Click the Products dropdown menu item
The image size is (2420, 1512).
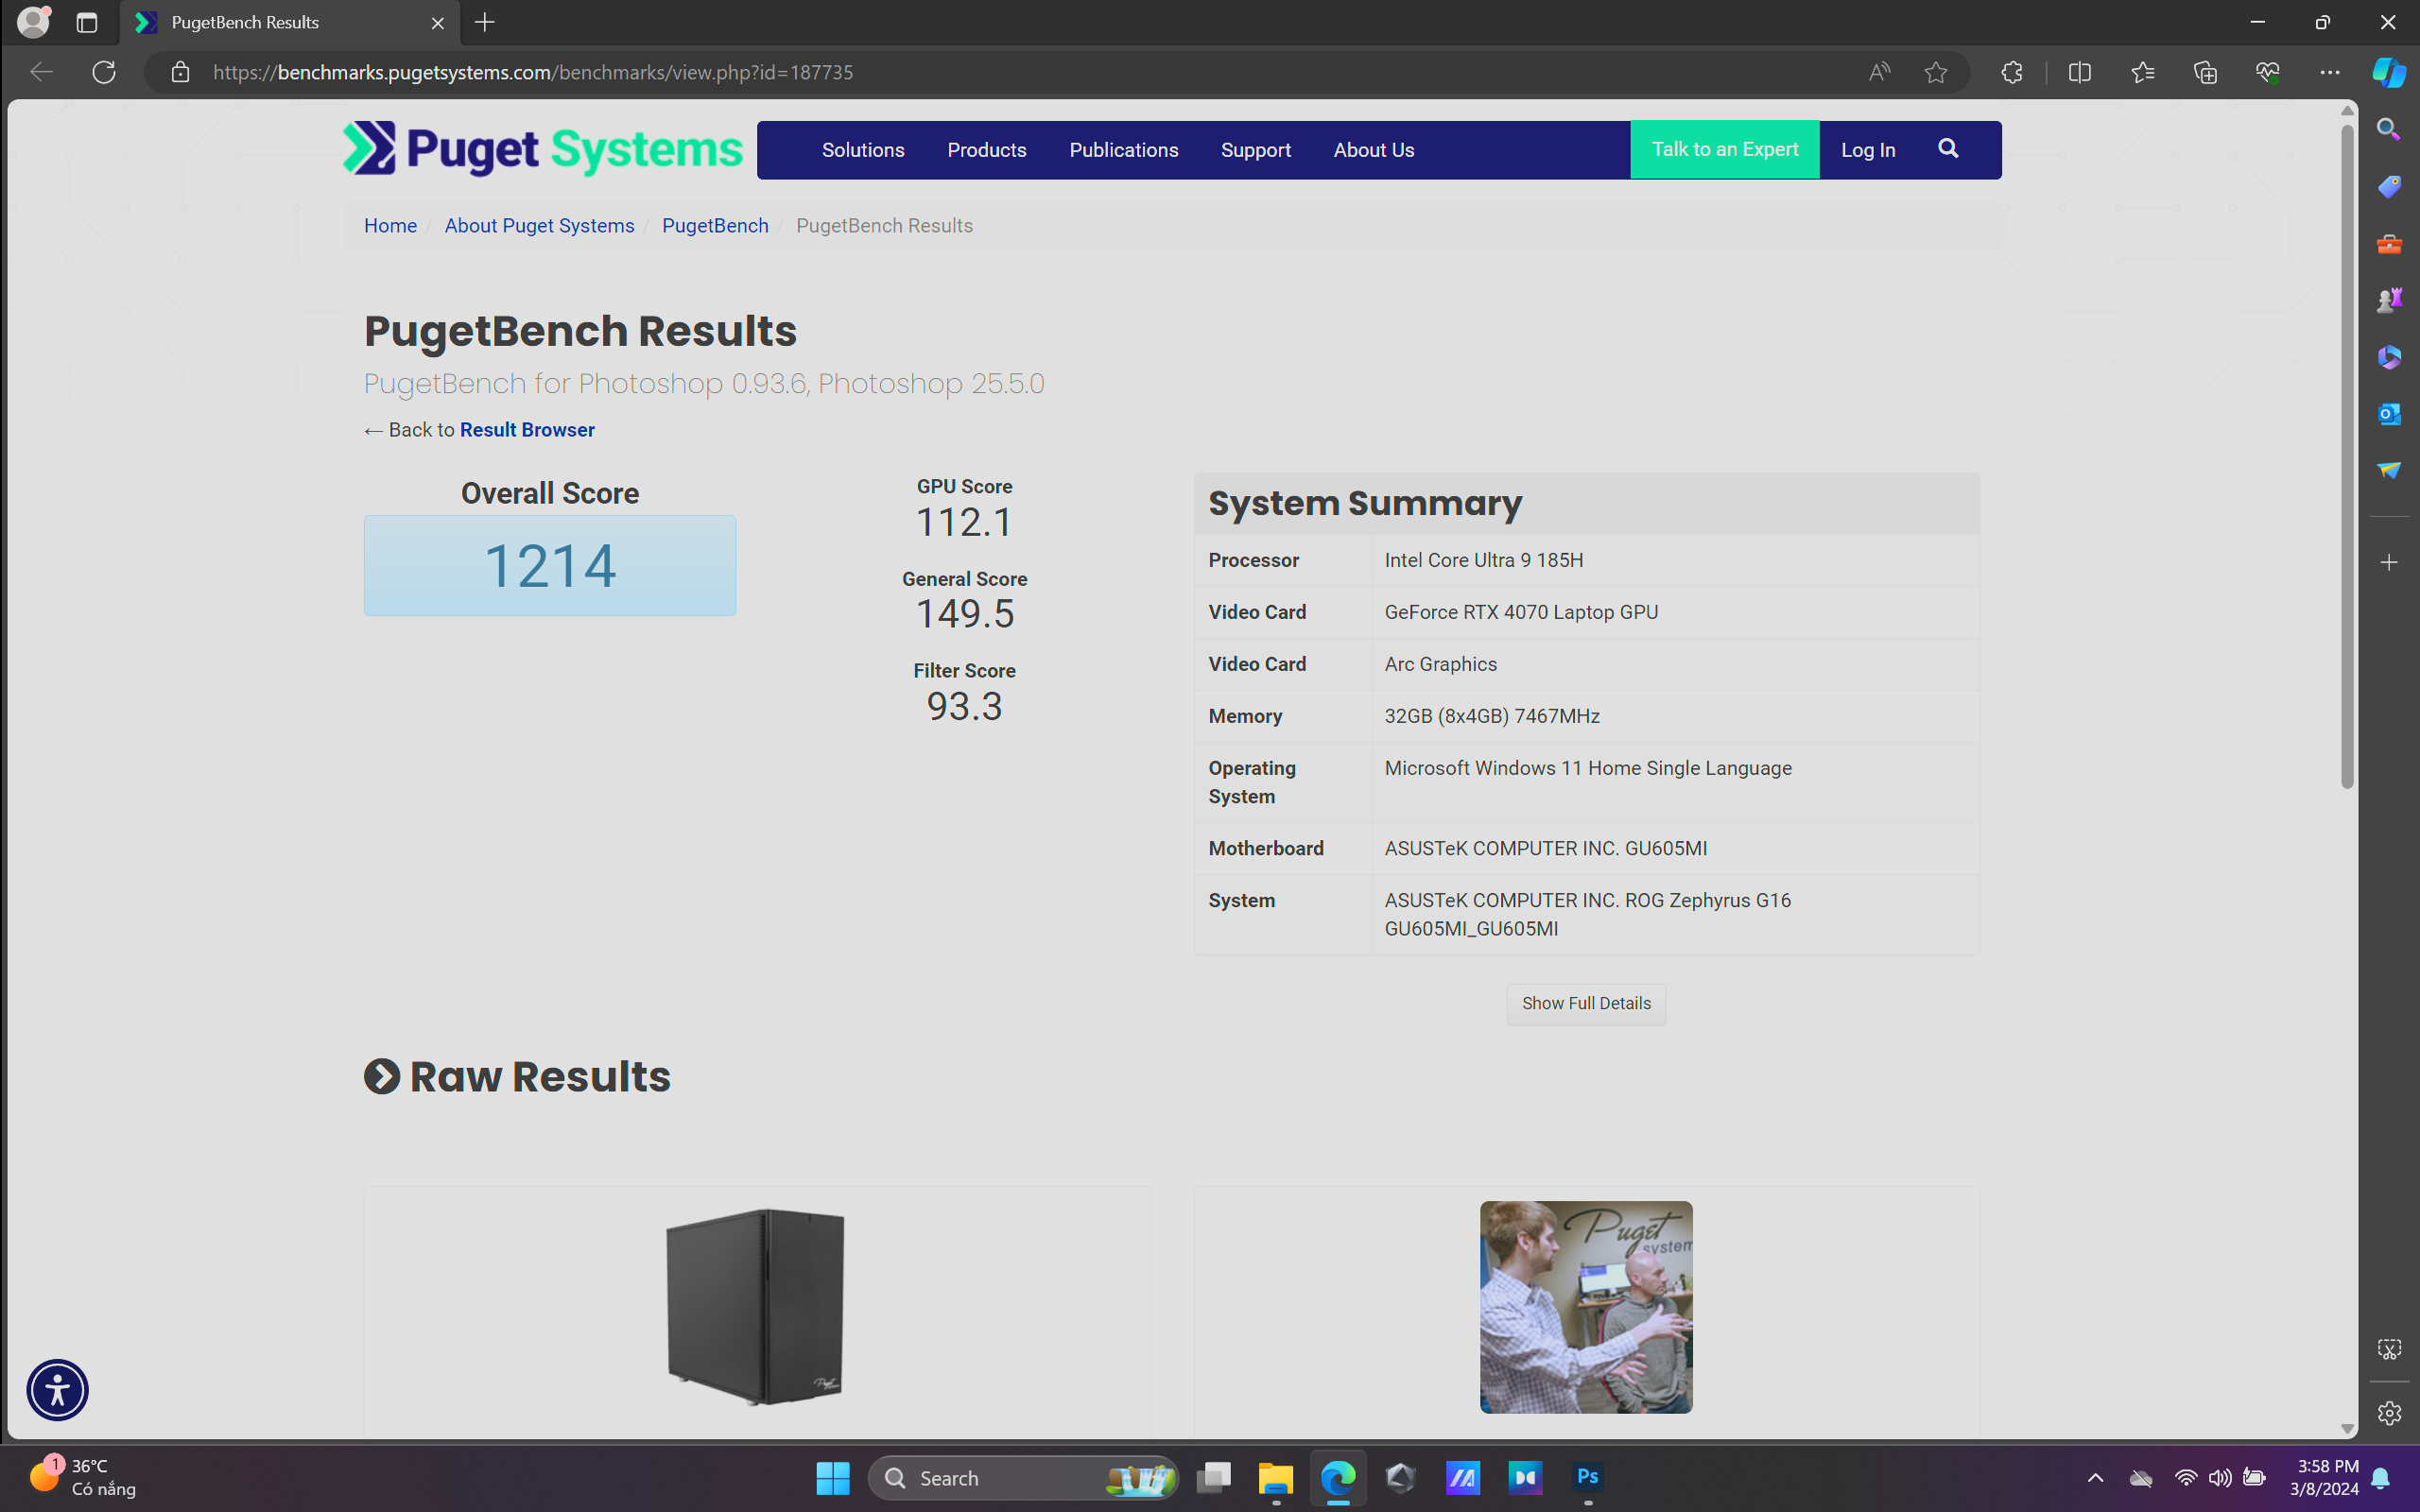[986, 148]
